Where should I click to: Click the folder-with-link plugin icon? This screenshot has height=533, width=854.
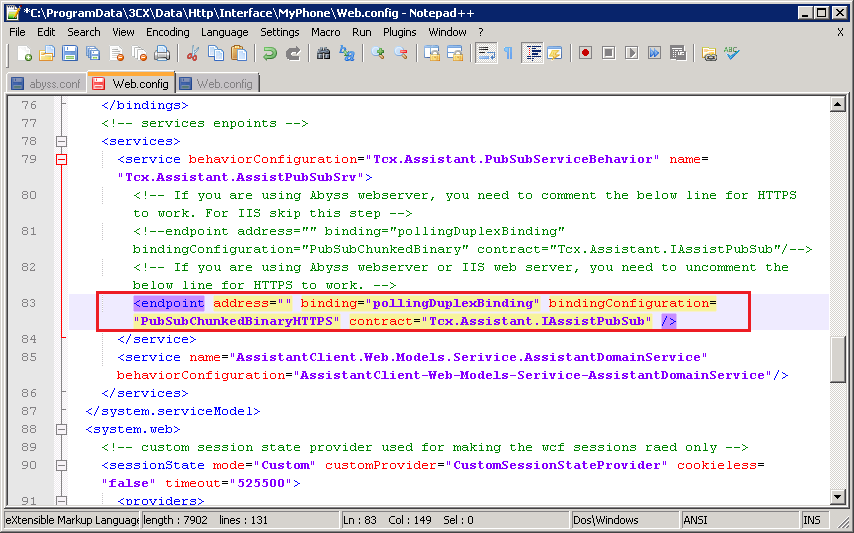point(709,53)
